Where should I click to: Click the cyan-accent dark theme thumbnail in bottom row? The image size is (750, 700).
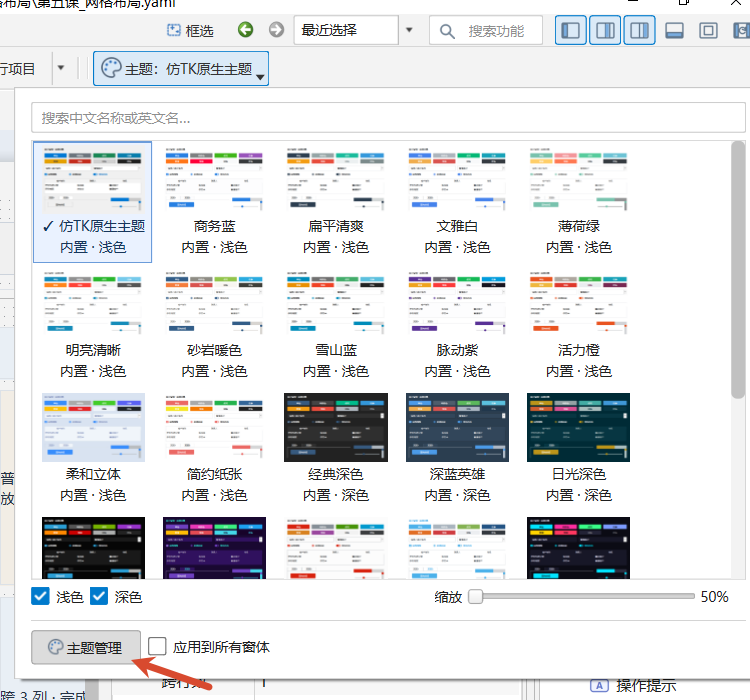click(x=578, y=548)
